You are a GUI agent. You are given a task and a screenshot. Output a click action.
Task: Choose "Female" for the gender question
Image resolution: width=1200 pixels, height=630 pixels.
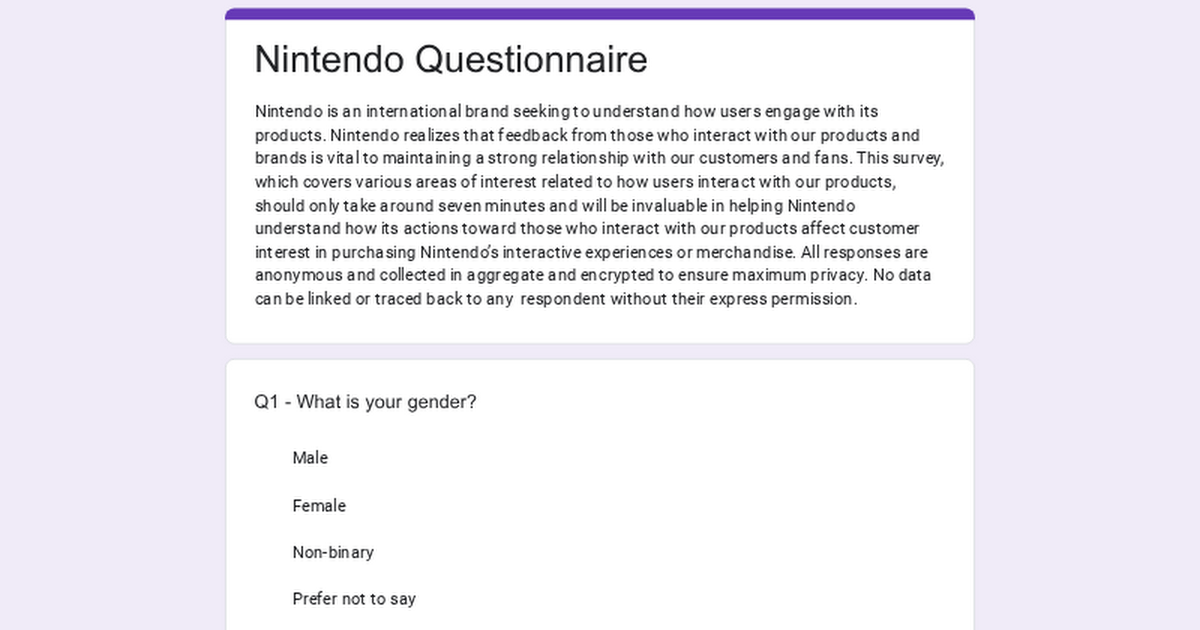319,506
